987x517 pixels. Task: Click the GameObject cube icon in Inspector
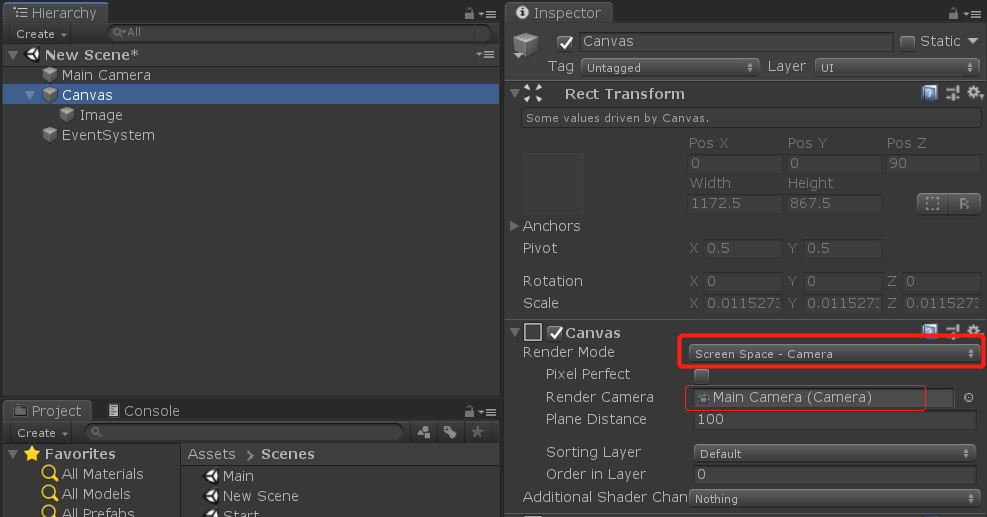pyautogui.click(x=526, y=45)
